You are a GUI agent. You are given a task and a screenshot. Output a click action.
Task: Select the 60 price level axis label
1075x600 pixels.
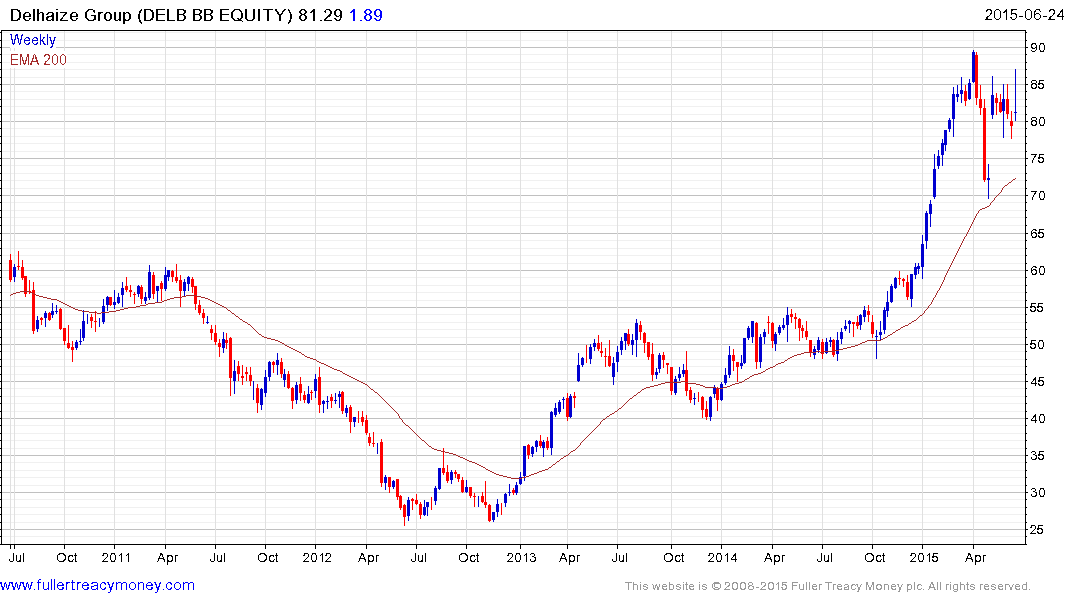pyautogui.click(x=1038, y=270)
